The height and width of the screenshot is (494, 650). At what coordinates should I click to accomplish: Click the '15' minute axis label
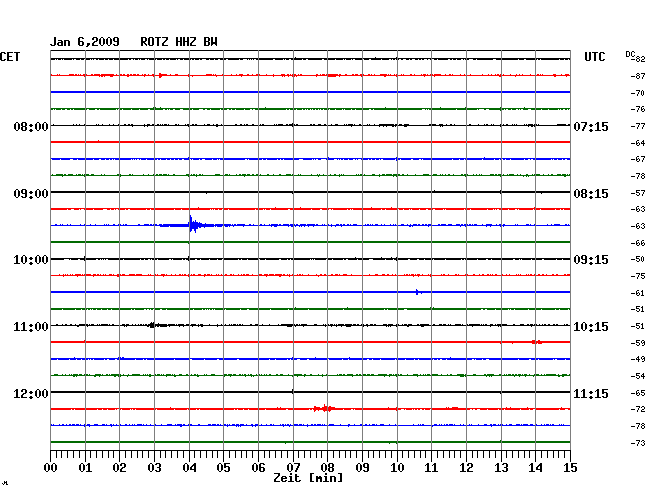pyautogui.click(x=570, y=468)
